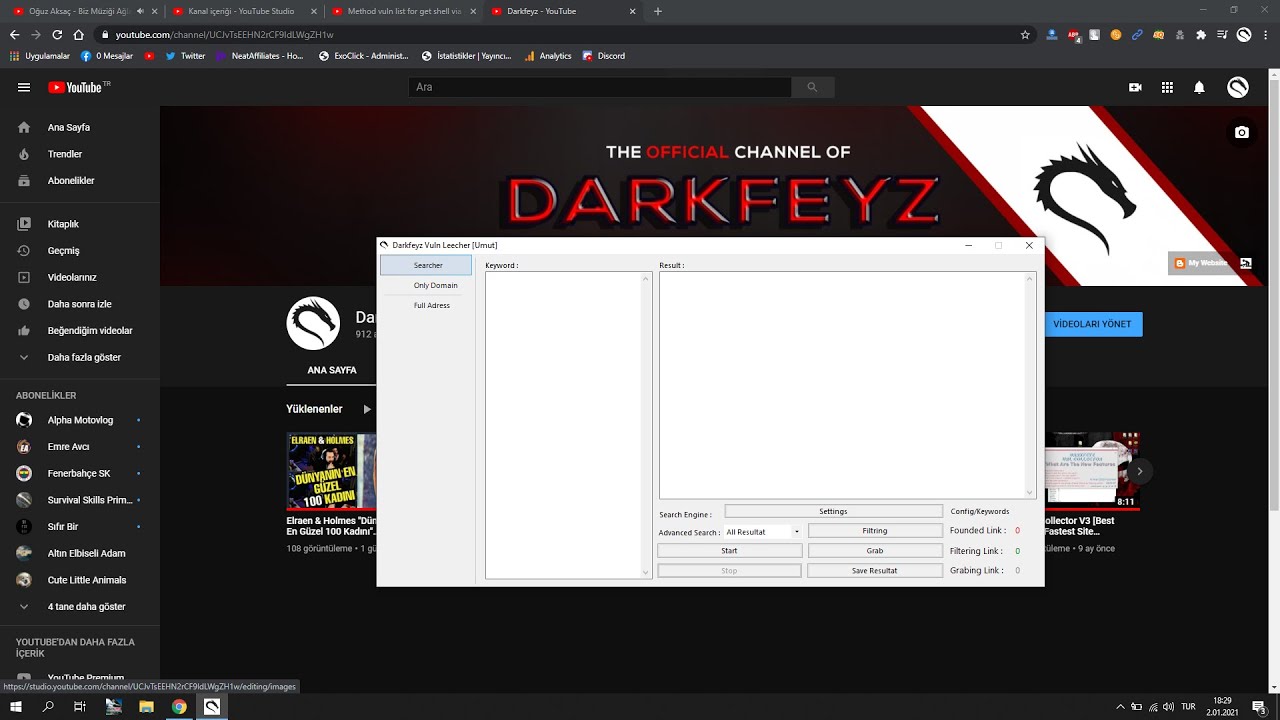Open Kitaplık in the sidebar
Screen dimensions: 1280x720
[80, 224]
